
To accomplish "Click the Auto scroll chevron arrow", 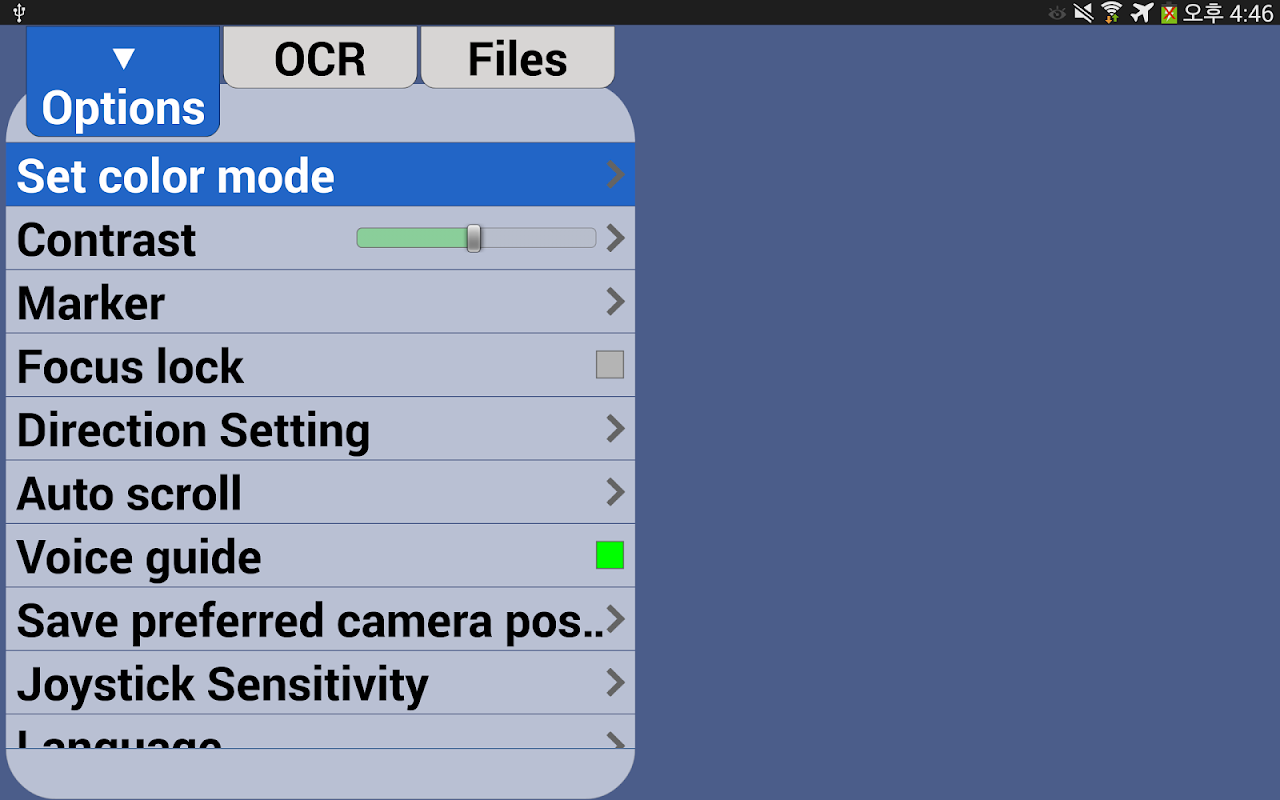I will (616, 492).
